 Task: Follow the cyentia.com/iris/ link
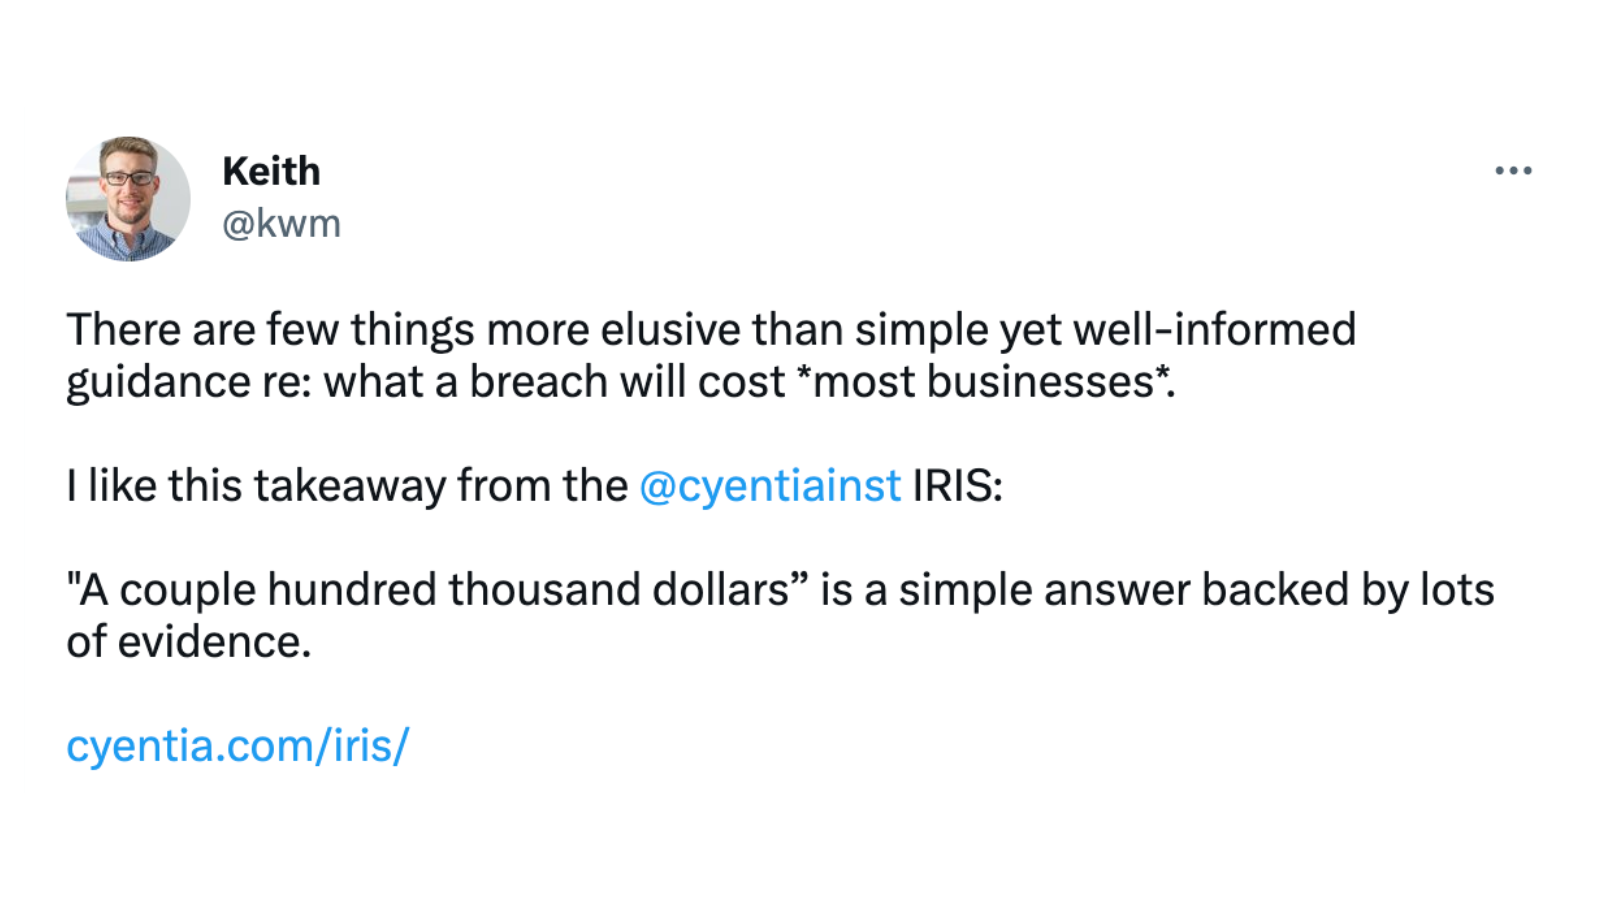238,746
